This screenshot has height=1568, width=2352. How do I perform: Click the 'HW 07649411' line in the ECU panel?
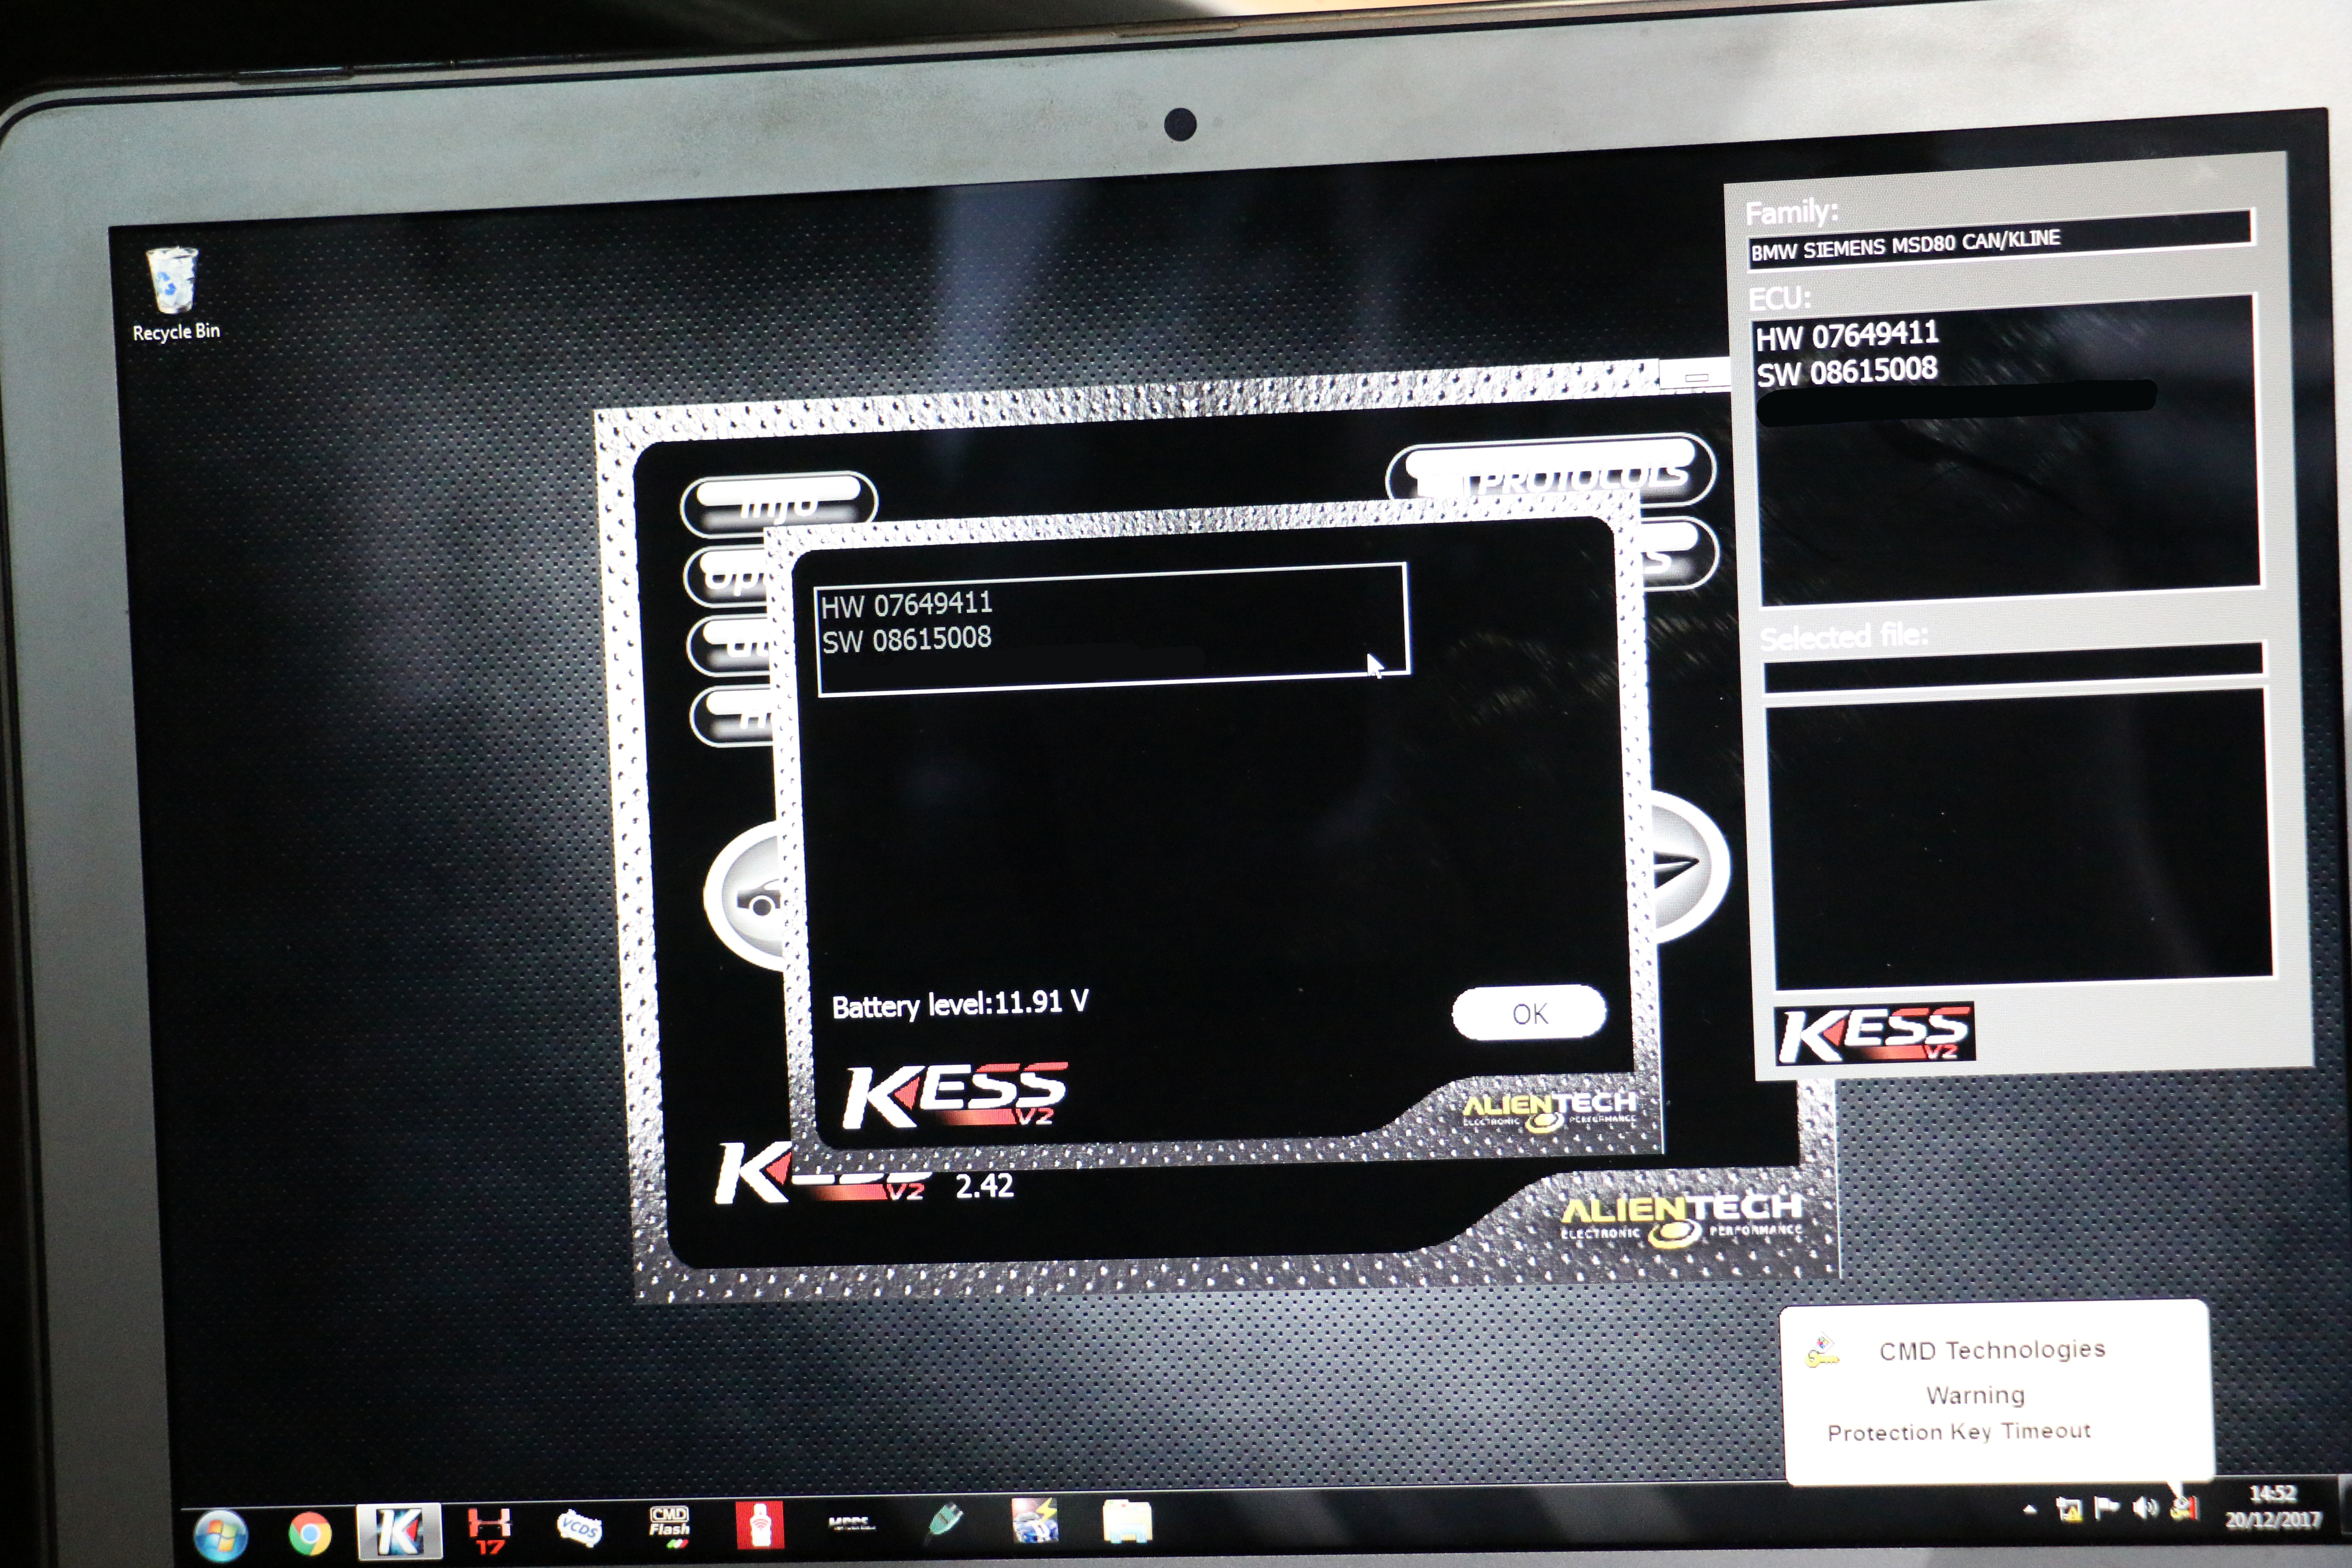click(x=1847, y=335)
